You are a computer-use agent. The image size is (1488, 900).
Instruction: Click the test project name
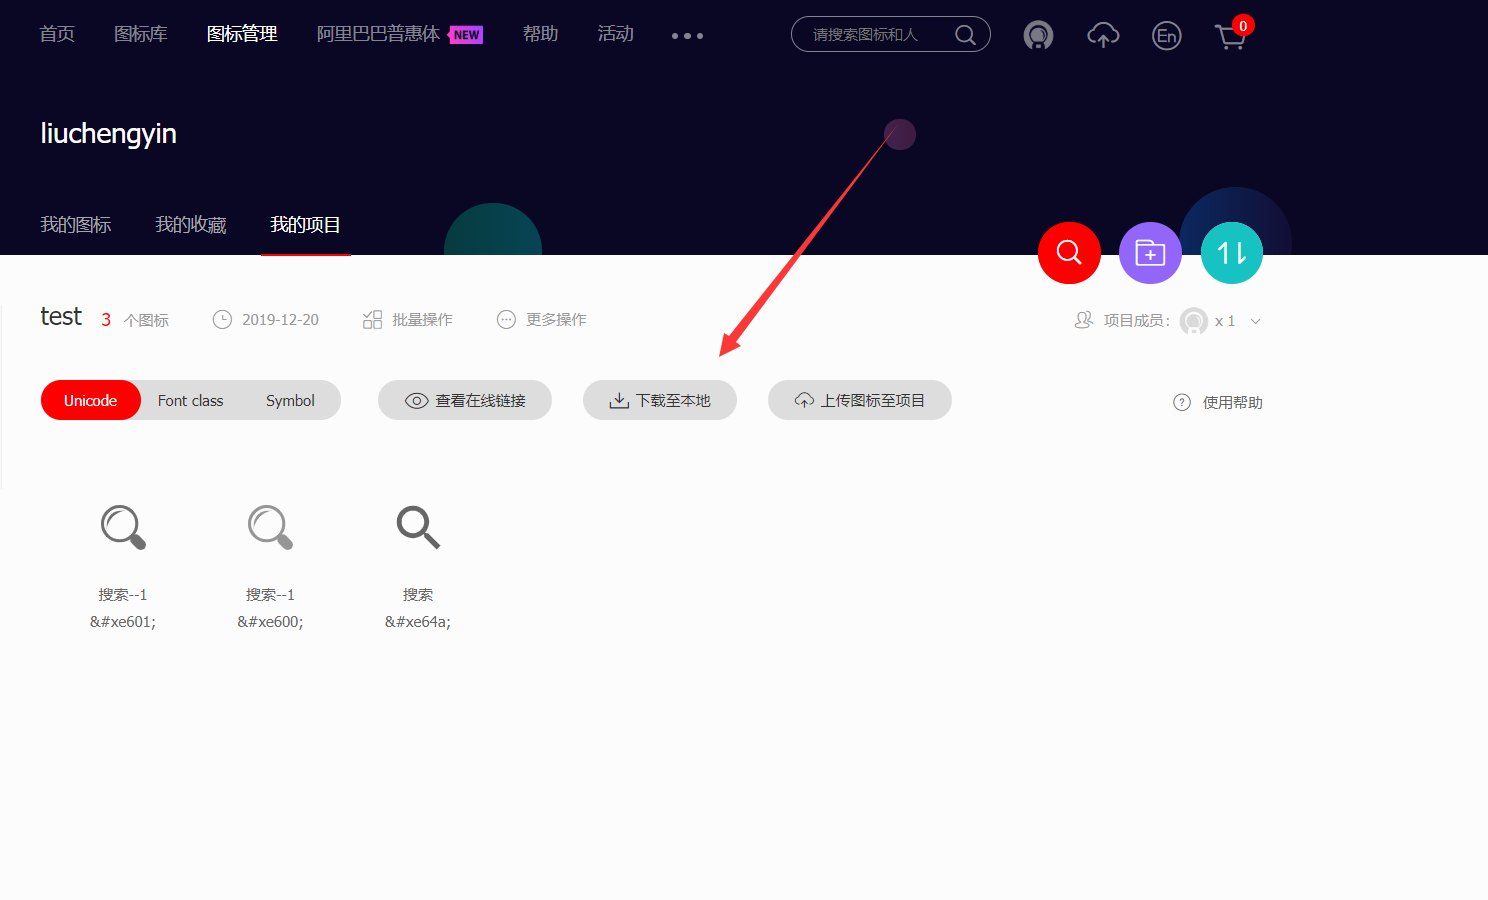(61, 317)
